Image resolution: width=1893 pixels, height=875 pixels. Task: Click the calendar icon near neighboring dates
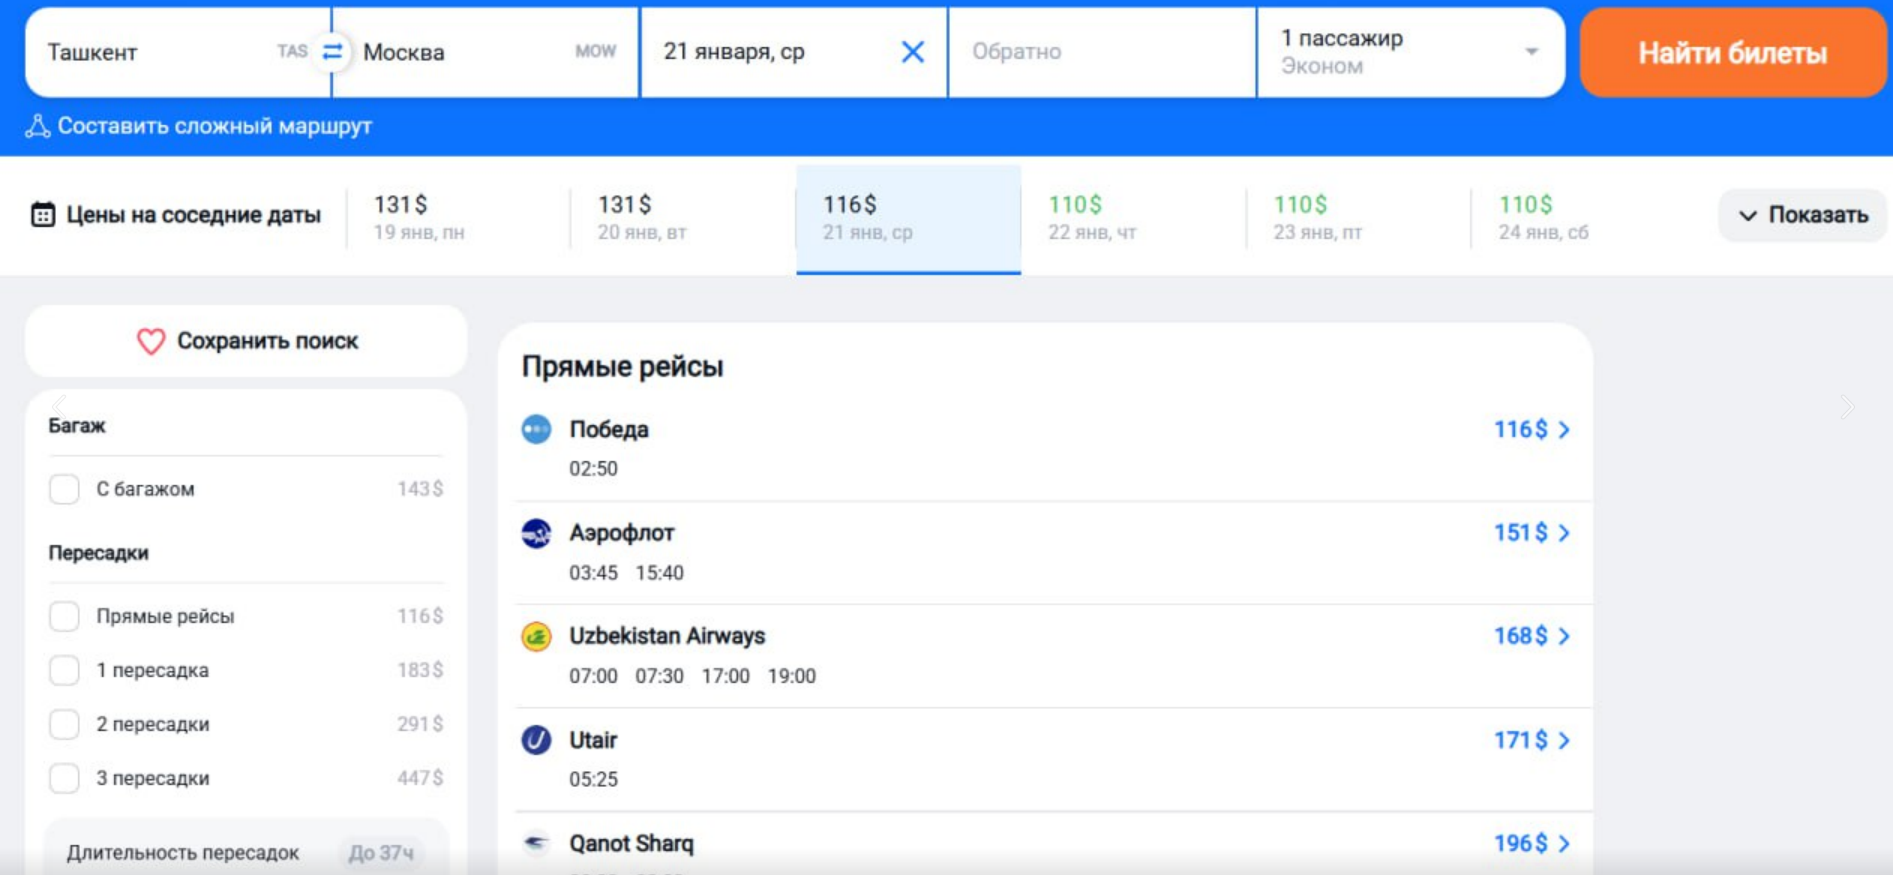(43, 215)
